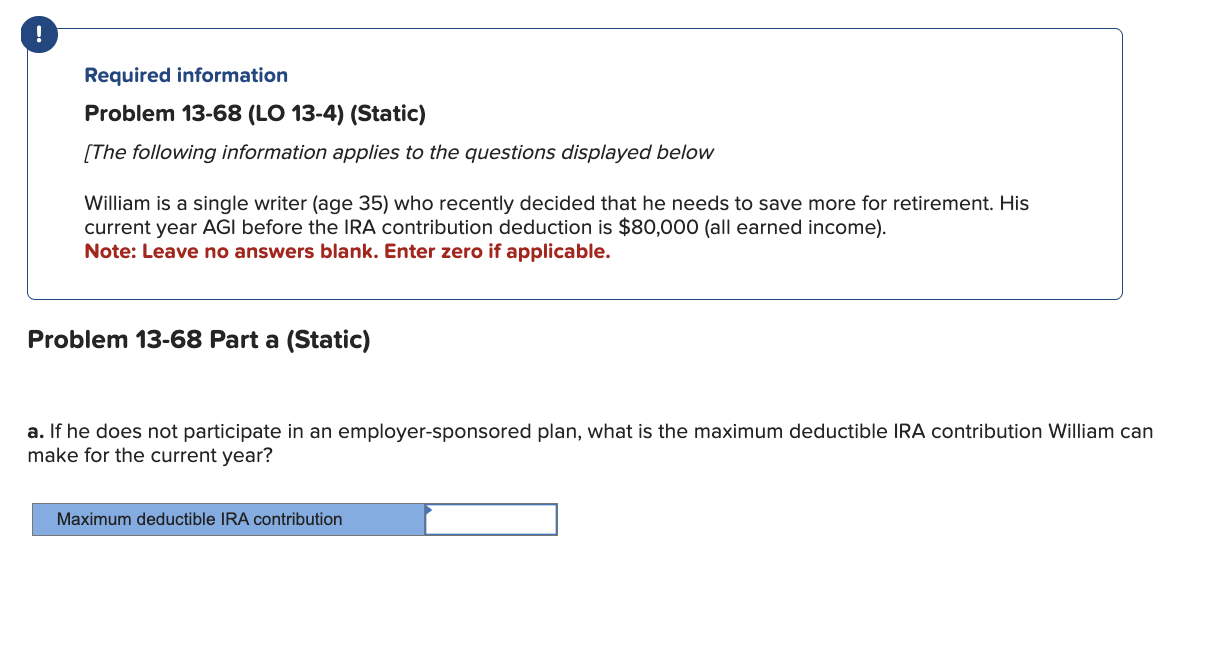1232x650 pixels.
Task: Click the bold letter a before the question
Action: click(x=32, y=431)
